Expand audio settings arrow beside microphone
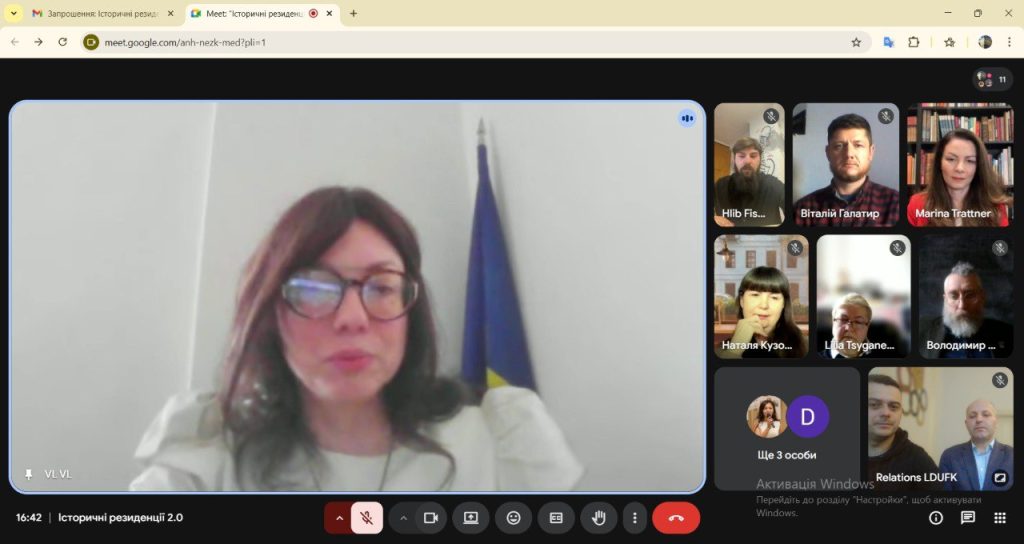 [339, 518]
